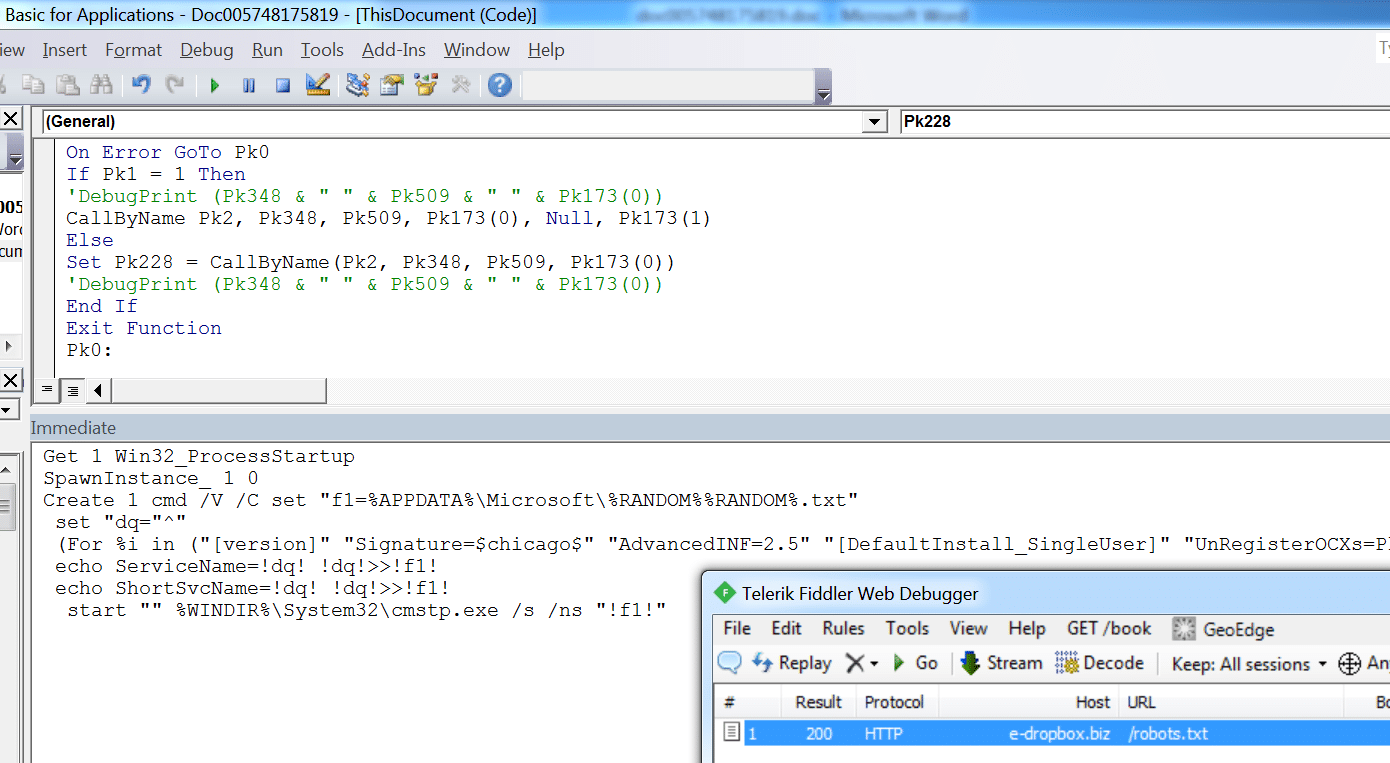The height and width of the screenshot is (763, 1390).
Task: Open Project Explorer via its toolbar icon
Action: pos(358,85)
